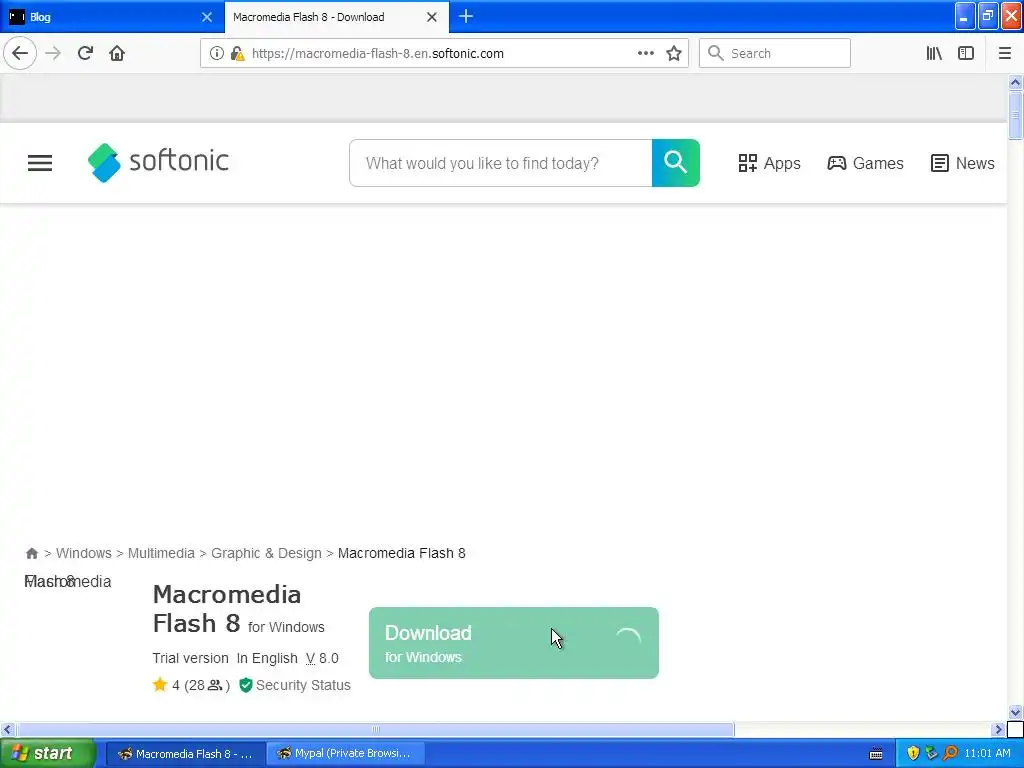Open the Windows start button
Viewport: 1024px width, 768px height.
pos(47,753)
